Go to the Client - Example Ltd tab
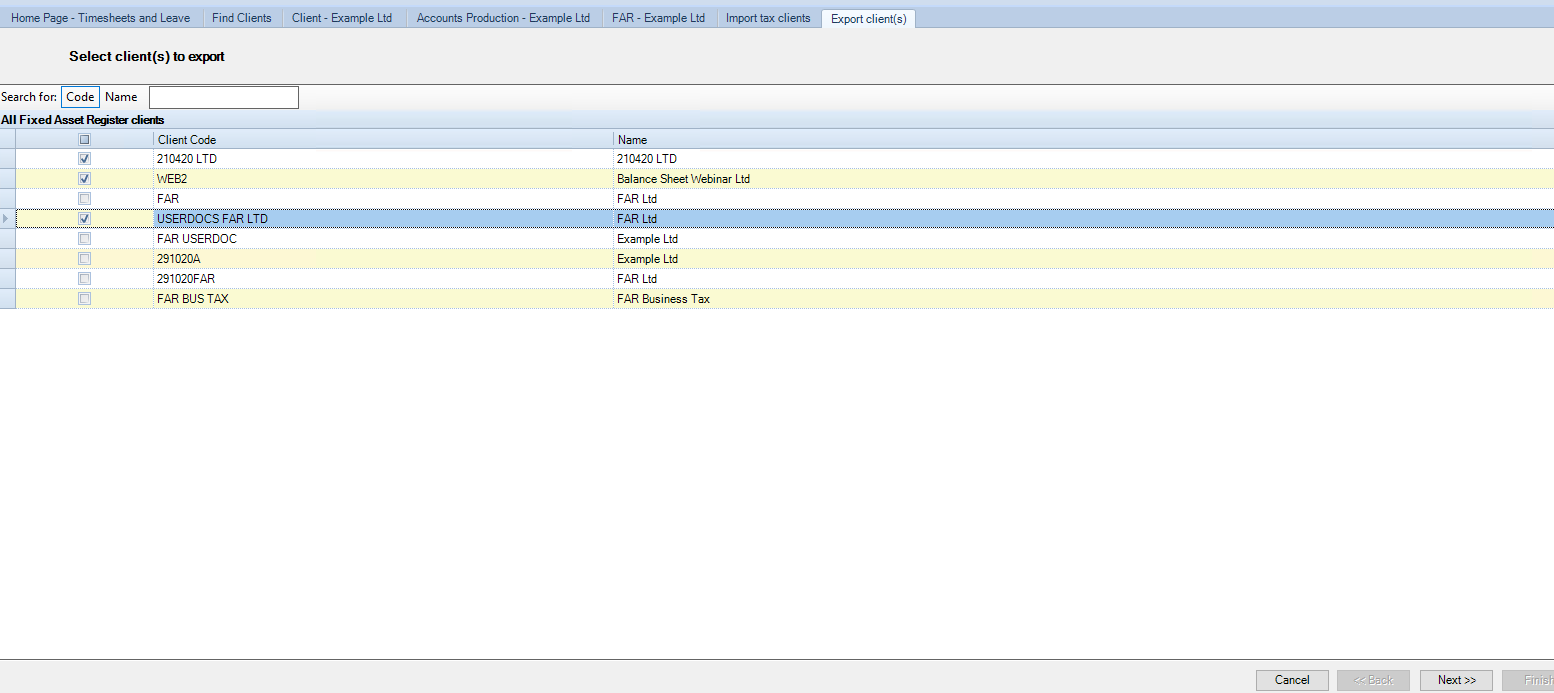The height and width of the screenshot is (693, 1554). (x=342, y=18)
